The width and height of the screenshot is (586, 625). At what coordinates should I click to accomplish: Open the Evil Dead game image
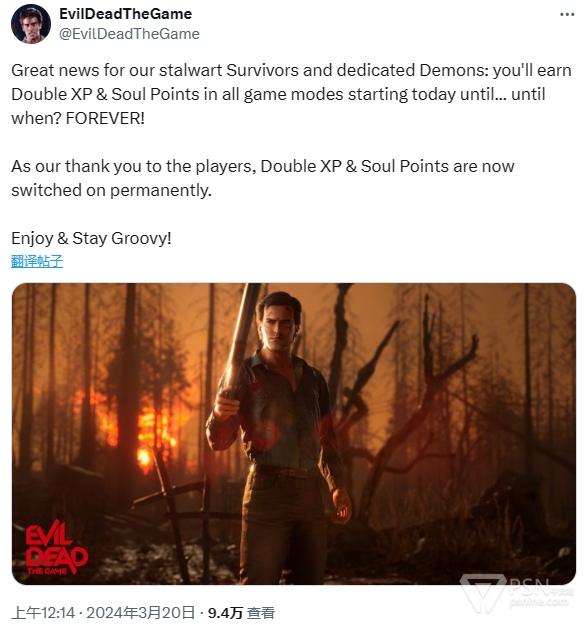(294, 434)
